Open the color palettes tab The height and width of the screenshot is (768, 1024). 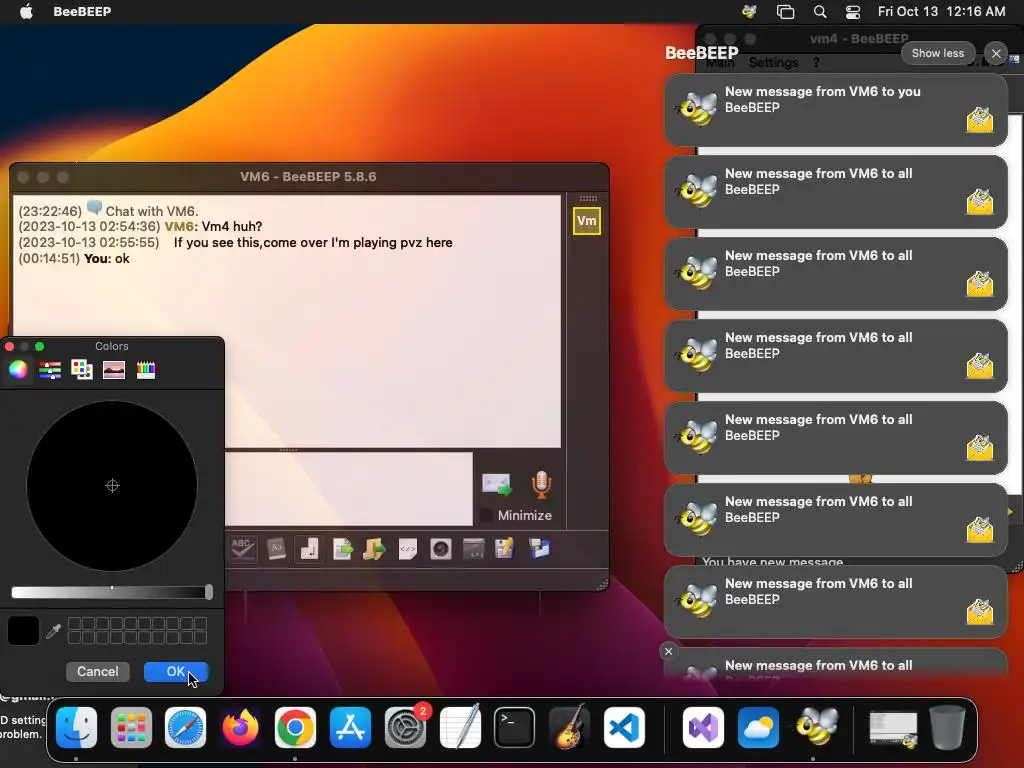[82, 370]
